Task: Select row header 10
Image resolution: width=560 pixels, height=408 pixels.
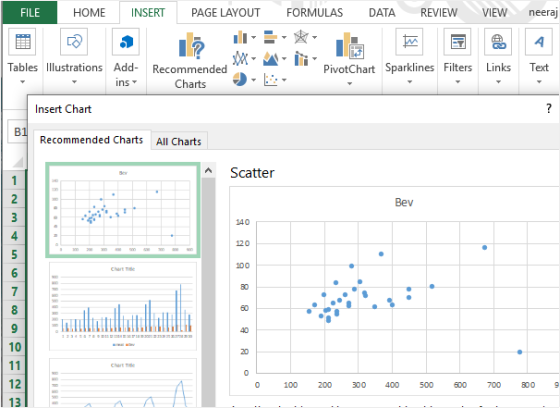Action: [14, 347]
